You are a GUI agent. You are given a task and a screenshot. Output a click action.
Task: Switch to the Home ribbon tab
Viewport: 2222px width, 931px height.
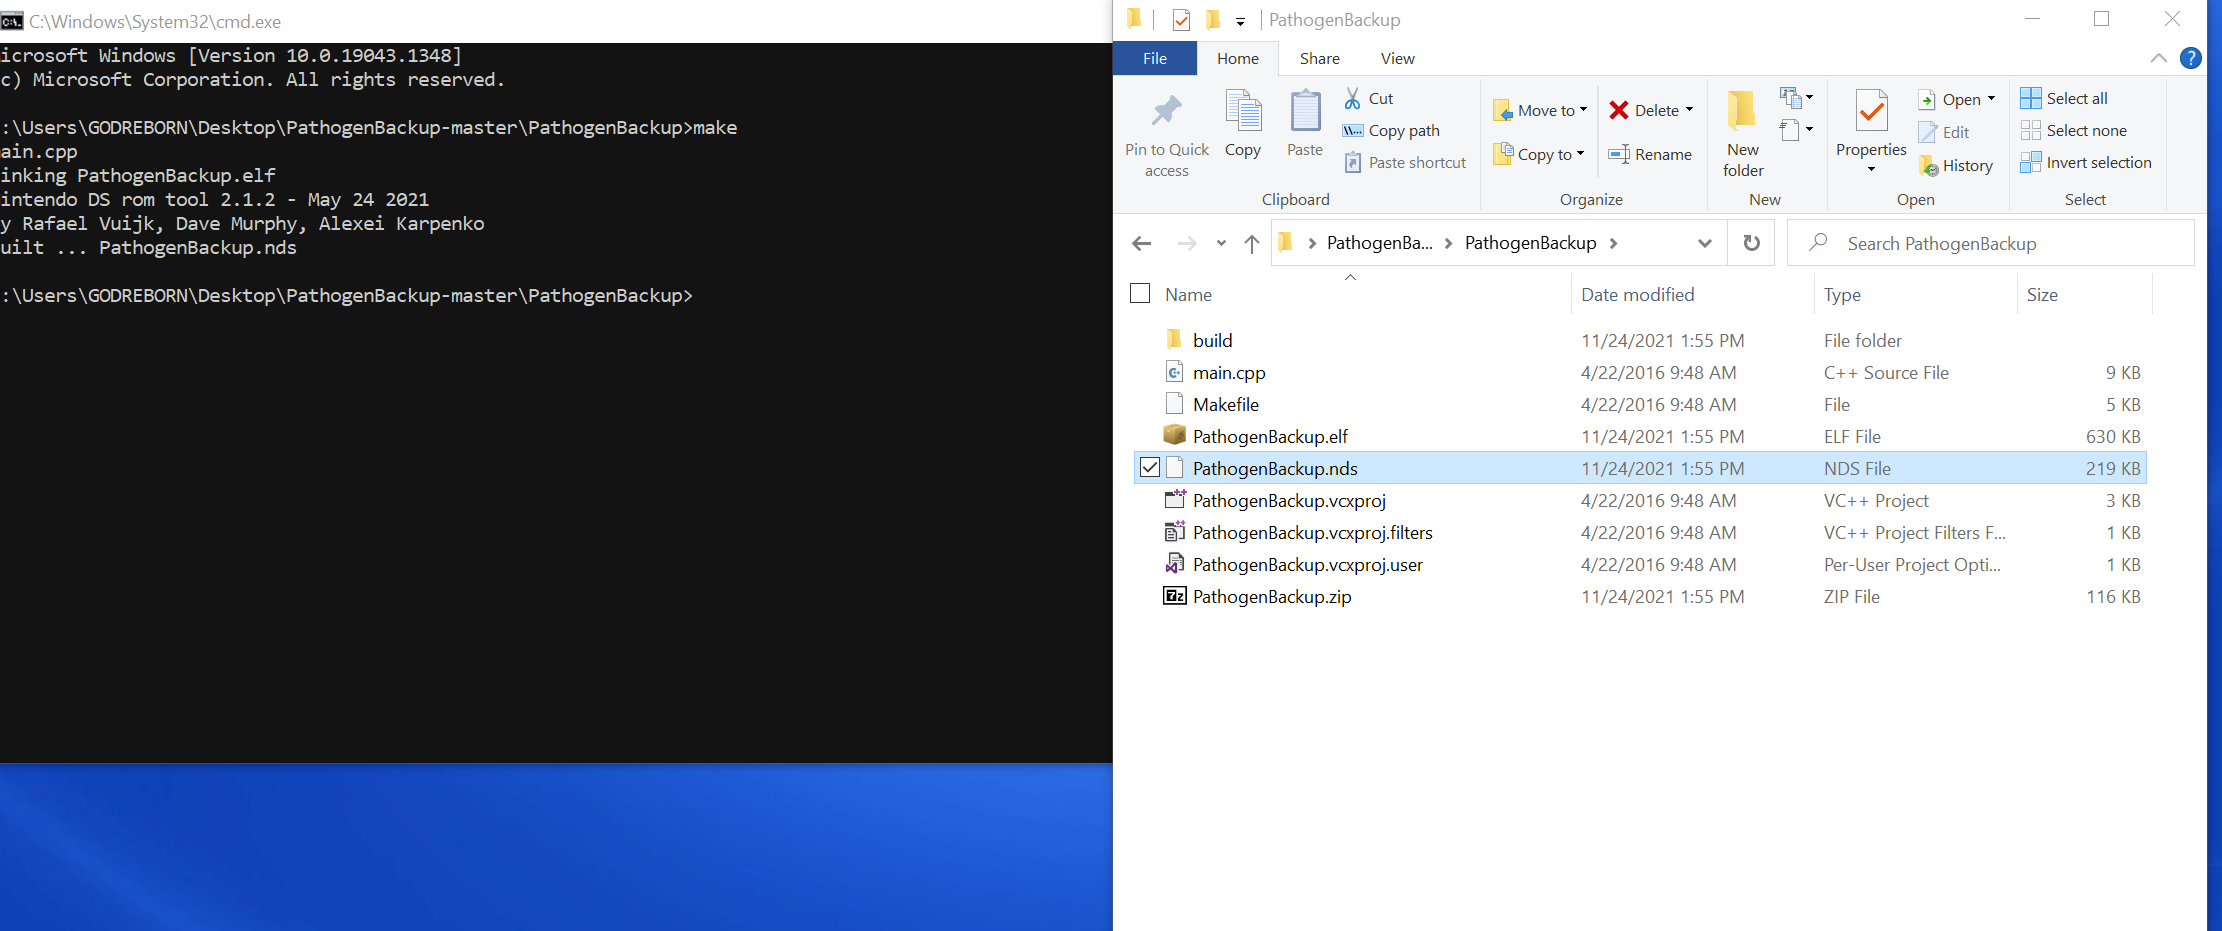pyautogui.click(x=1238, y=58)
